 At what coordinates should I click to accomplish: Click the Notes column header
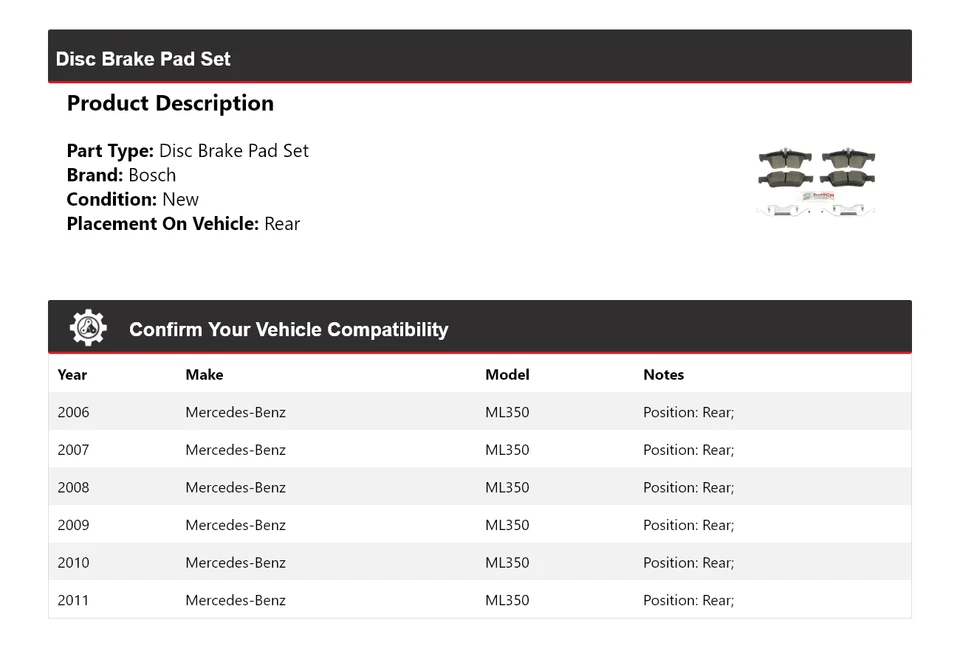663,375
